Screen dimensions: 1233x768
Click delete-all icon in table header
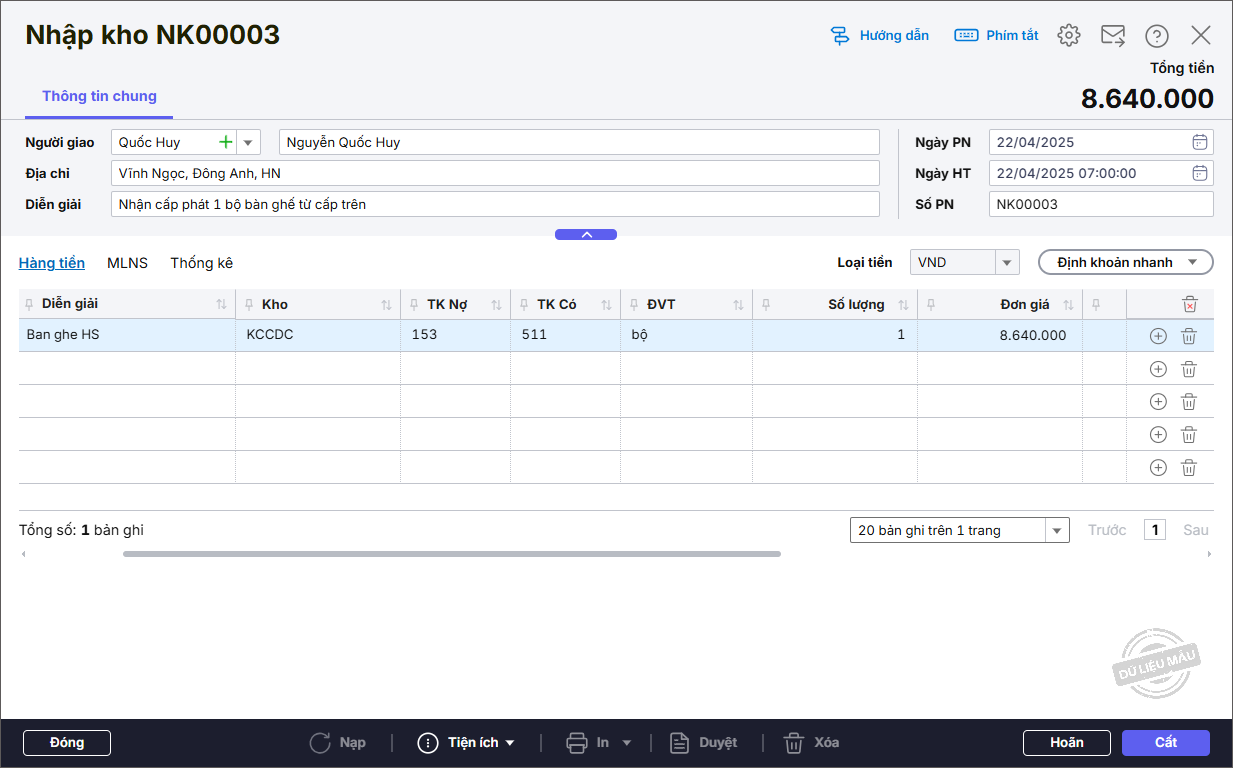click(x=1189, y=304)
